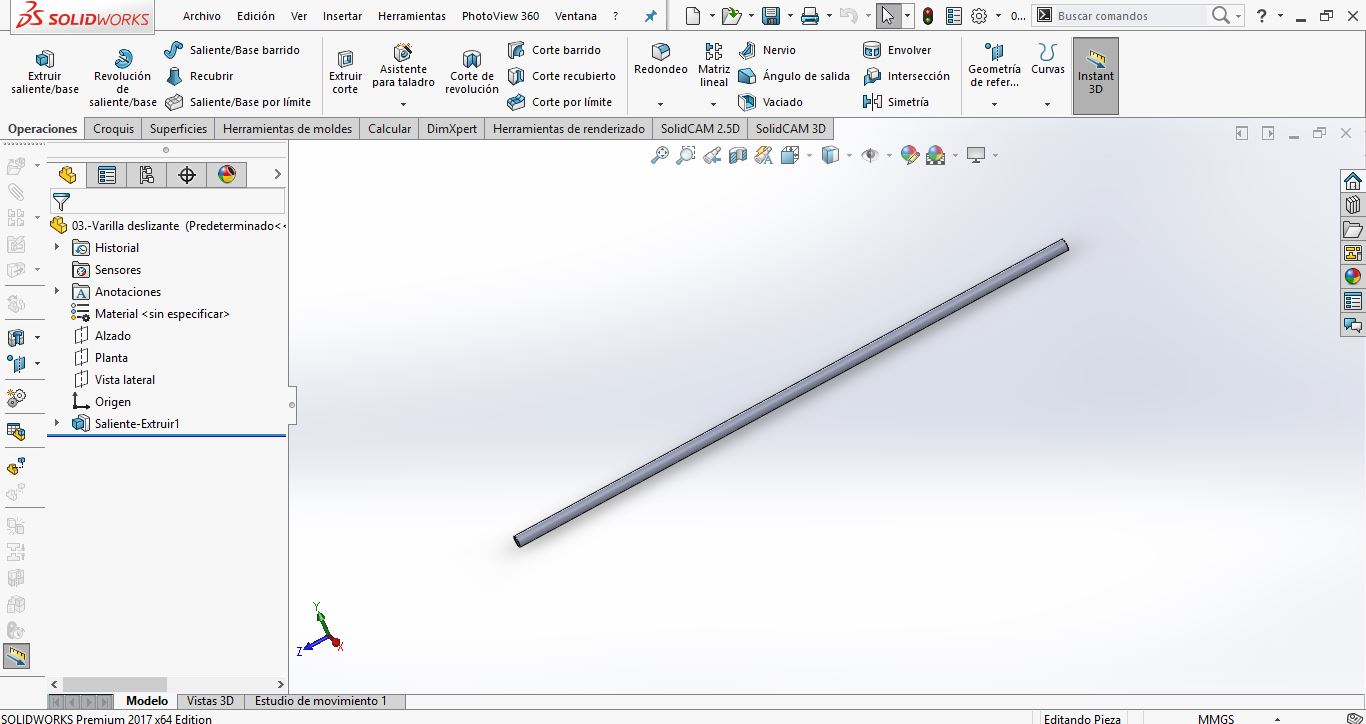Image resolution: width=1366 pixels, height=724 pixels.
Task: Click the Extruir corte tool
Action: (x=346, y=72)
